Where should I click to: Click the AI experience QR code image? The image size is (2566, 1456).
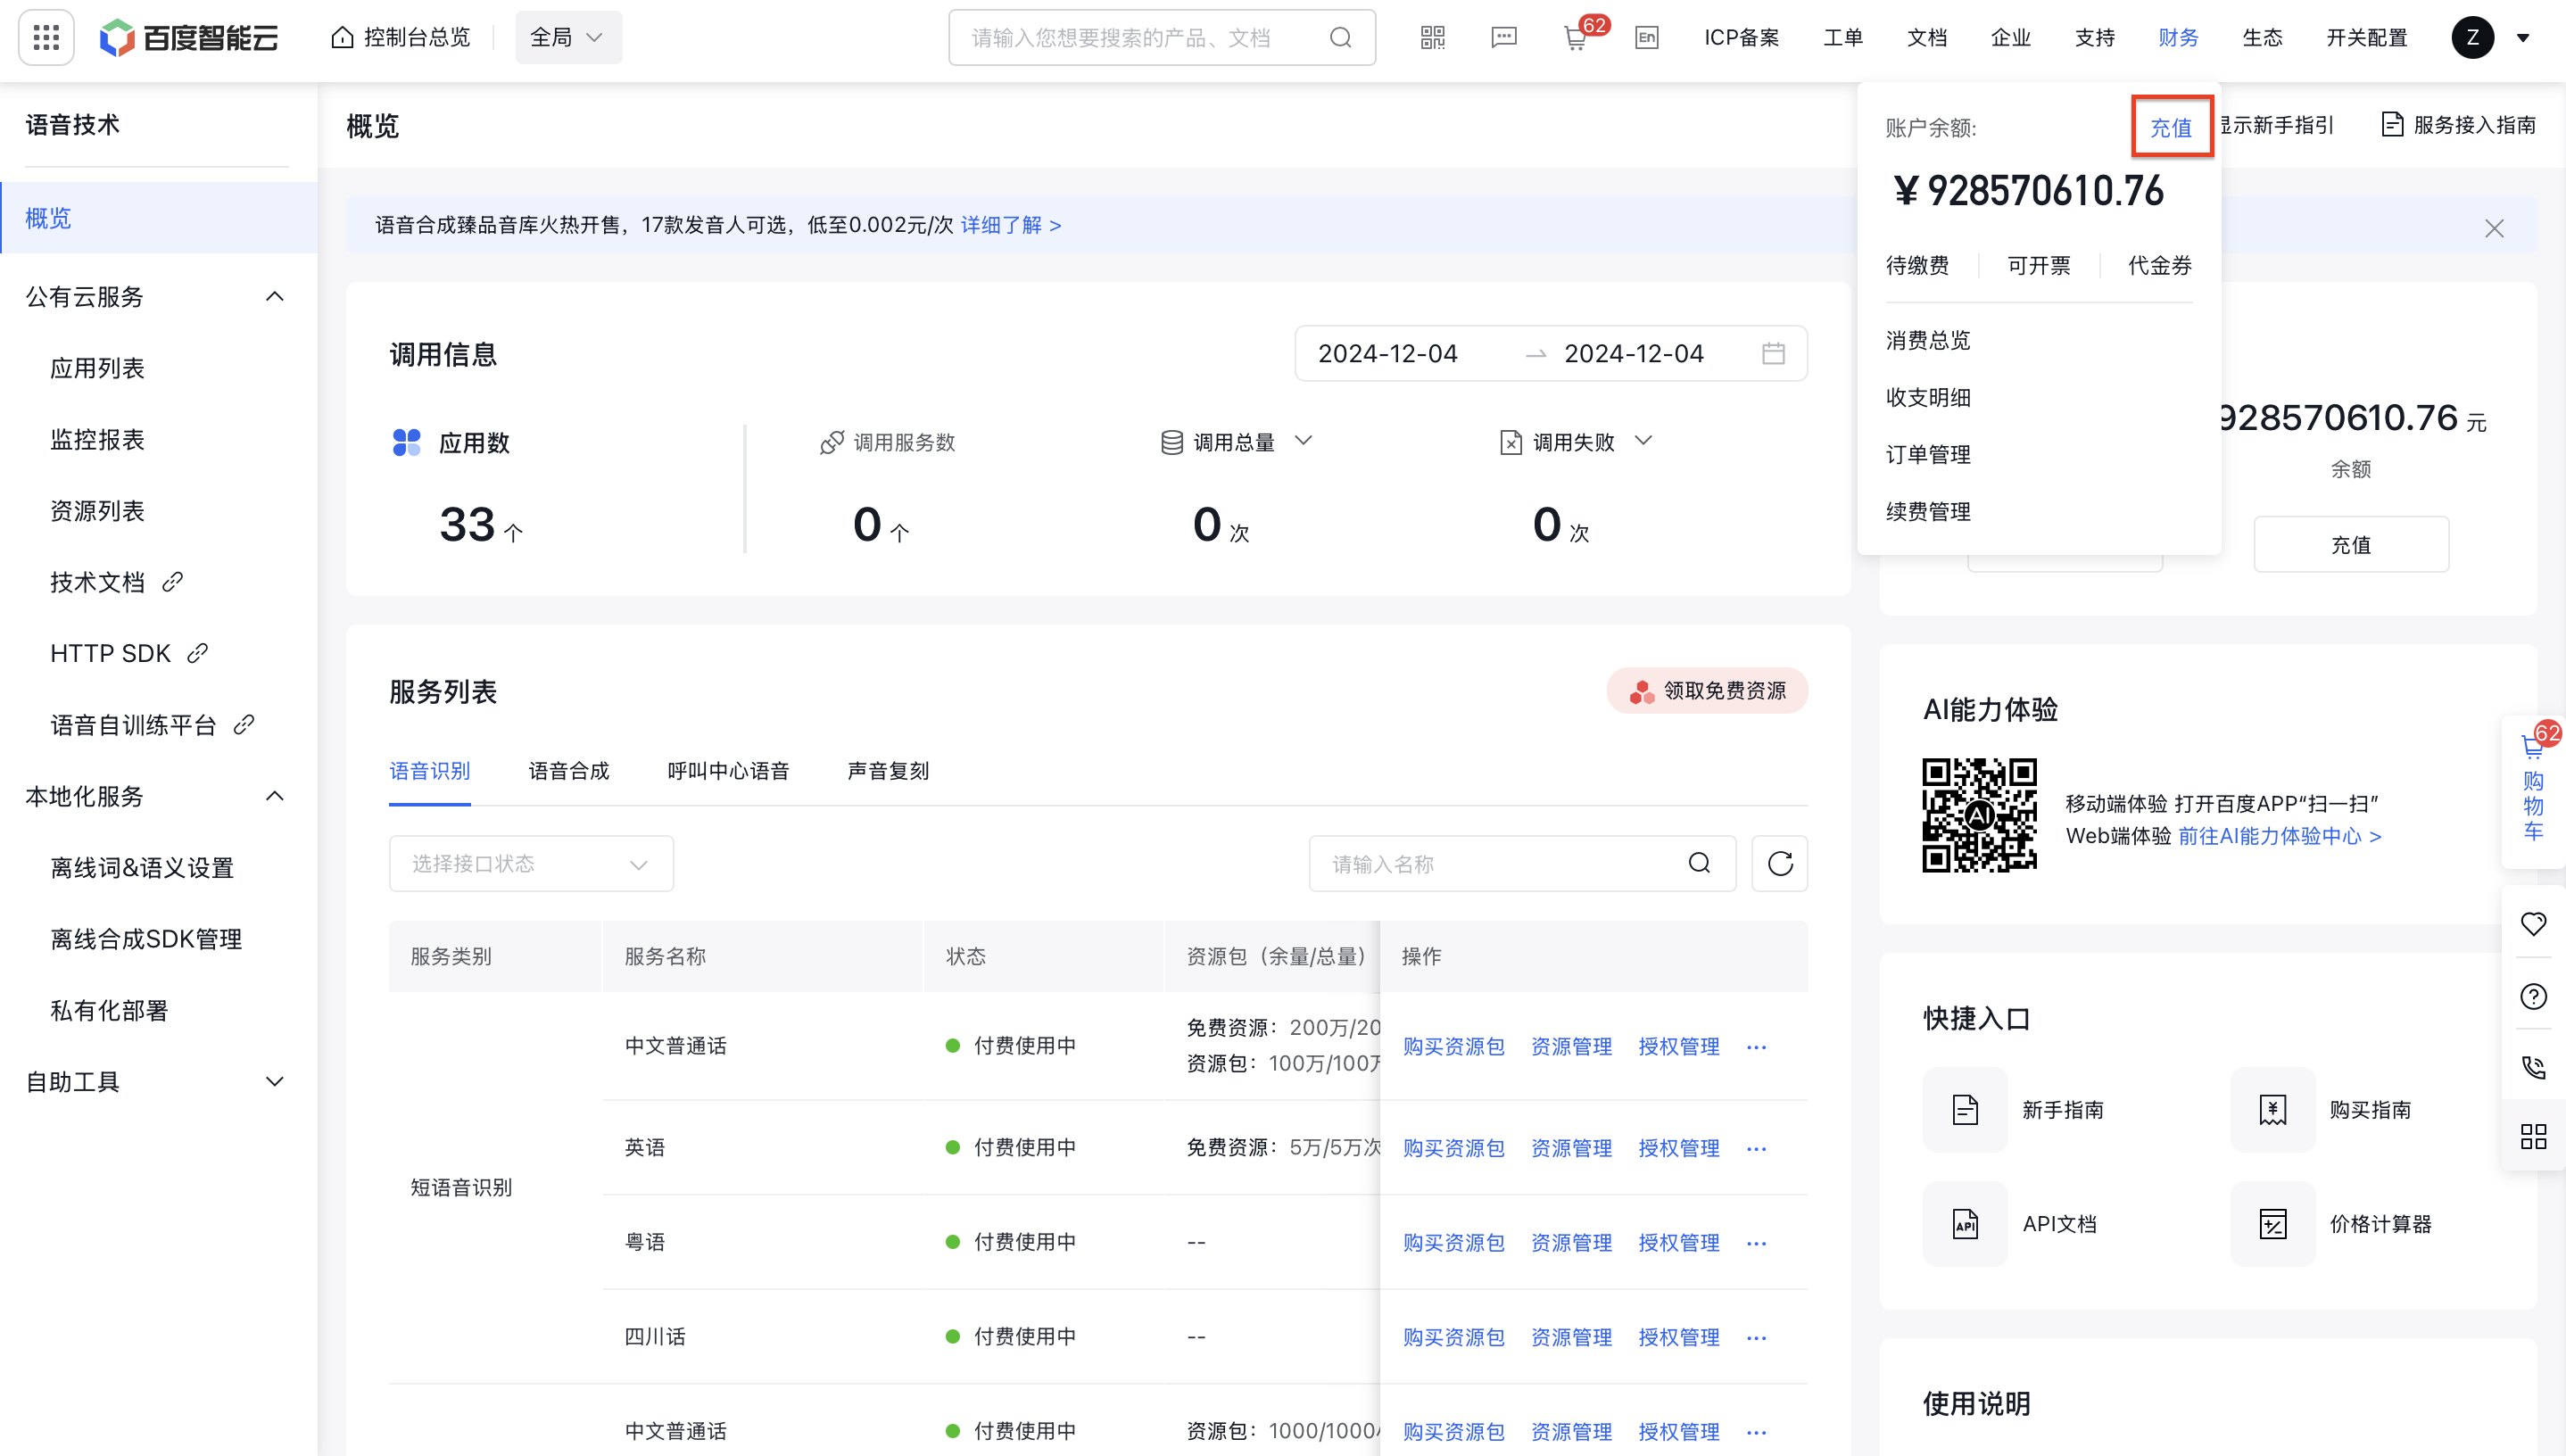click(1979, 816)
